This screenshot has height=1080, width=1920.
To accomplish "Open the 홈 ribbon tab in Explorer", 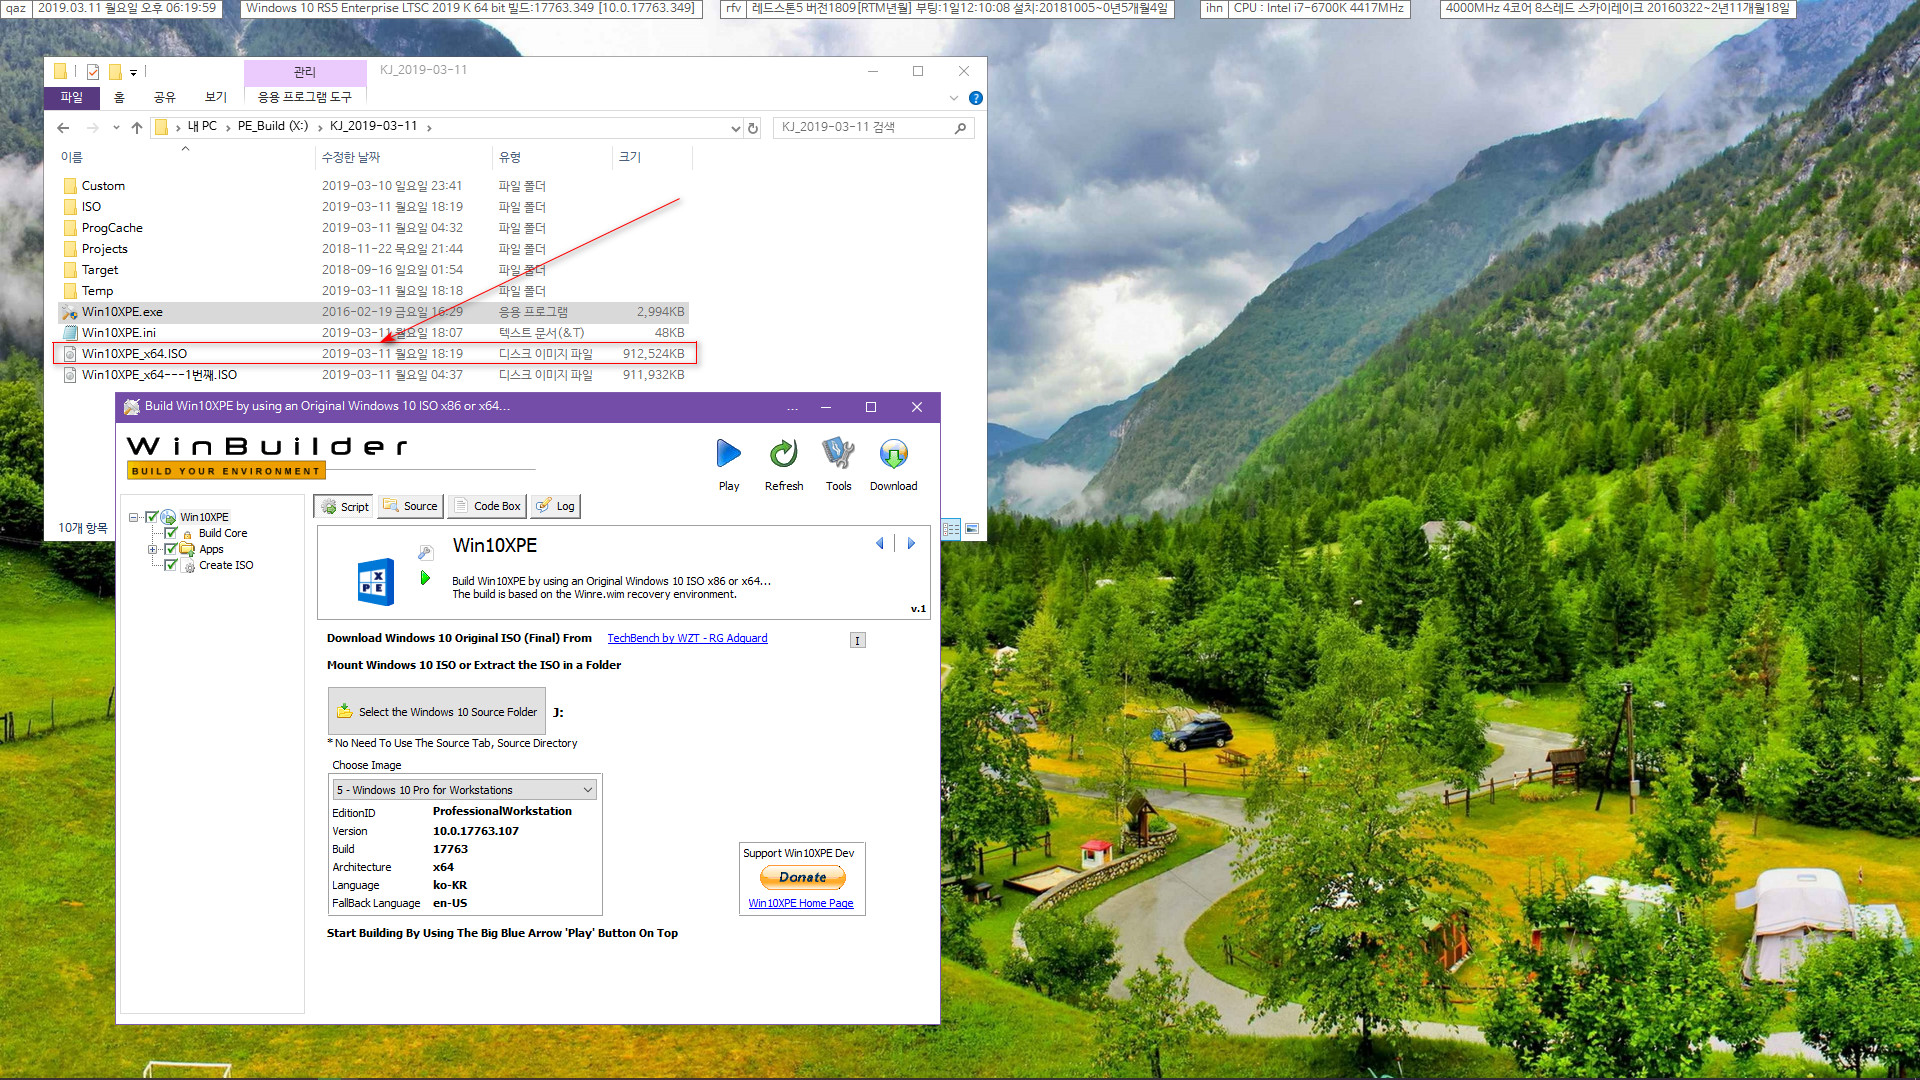I will pos(119,97).
